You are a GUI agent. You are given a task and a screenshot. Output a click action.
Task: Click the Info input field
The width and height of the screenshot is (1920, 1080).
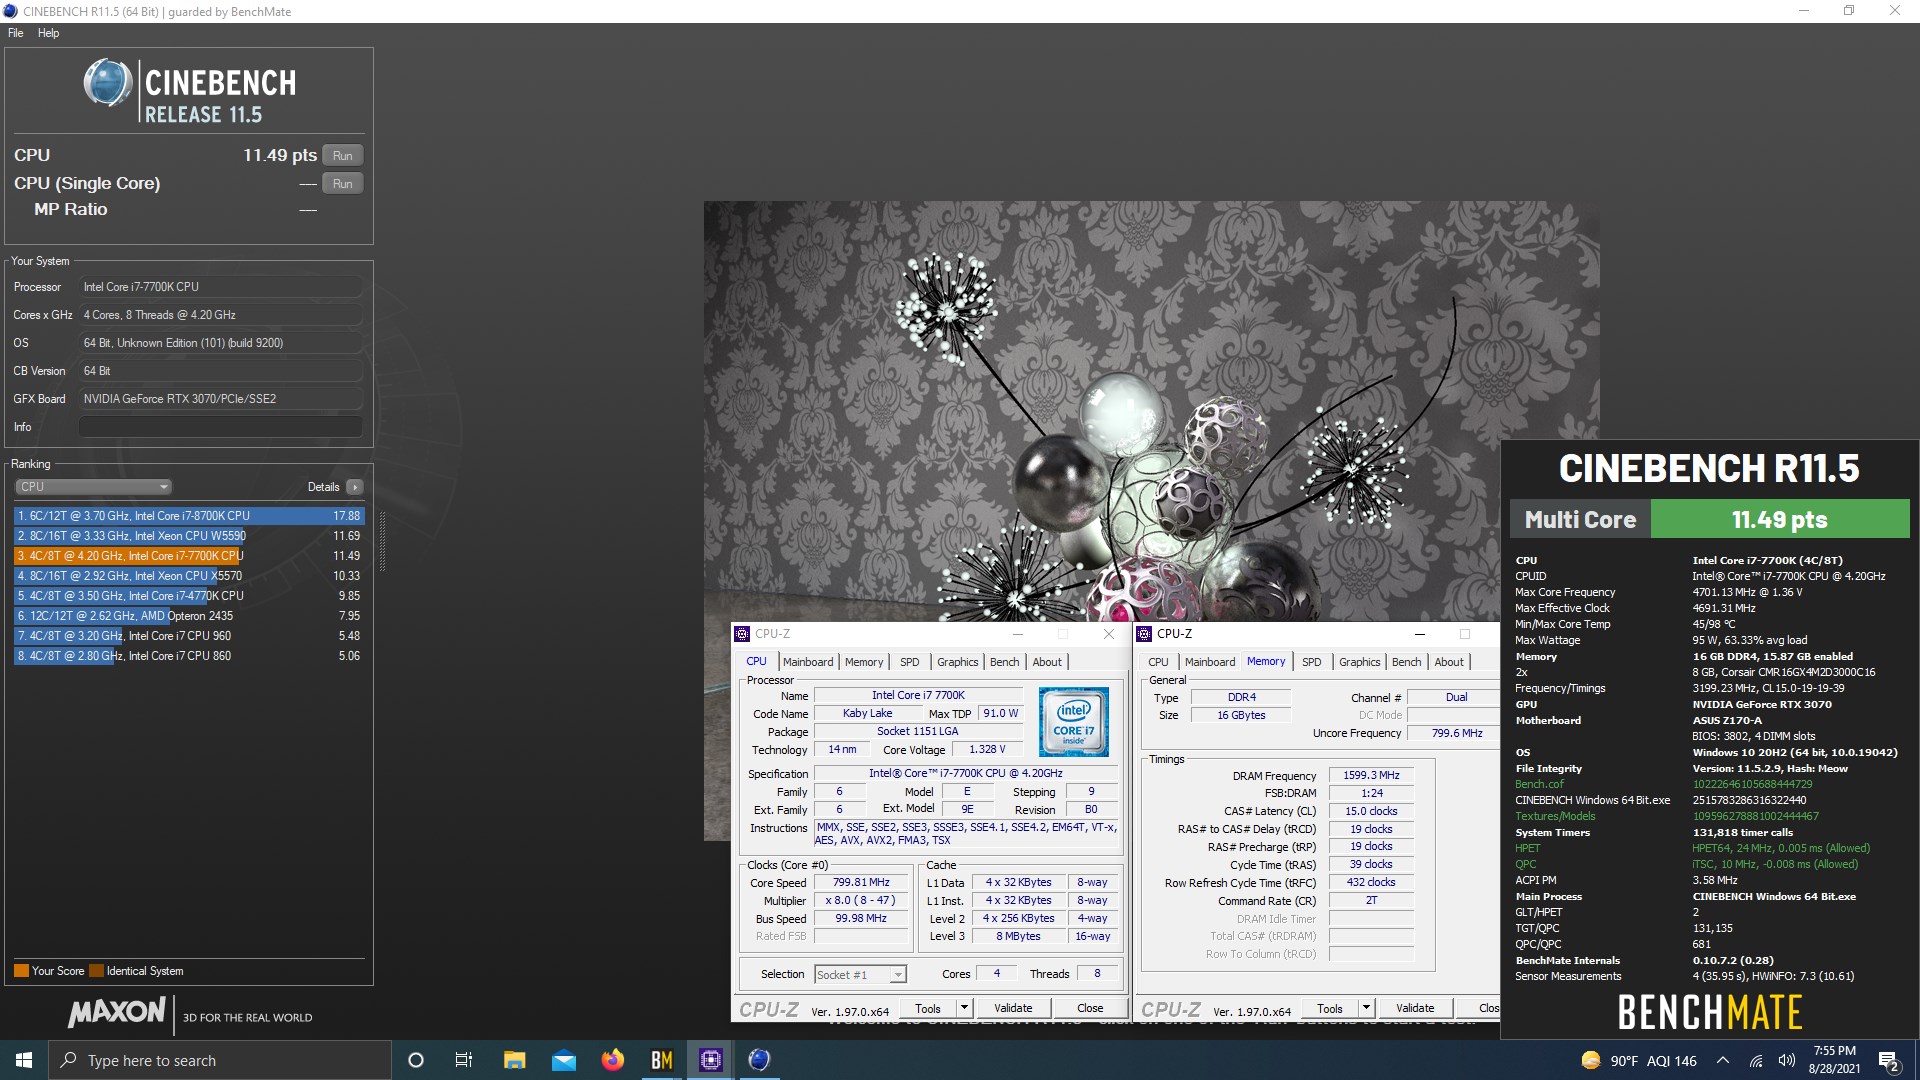click(221, 427)
